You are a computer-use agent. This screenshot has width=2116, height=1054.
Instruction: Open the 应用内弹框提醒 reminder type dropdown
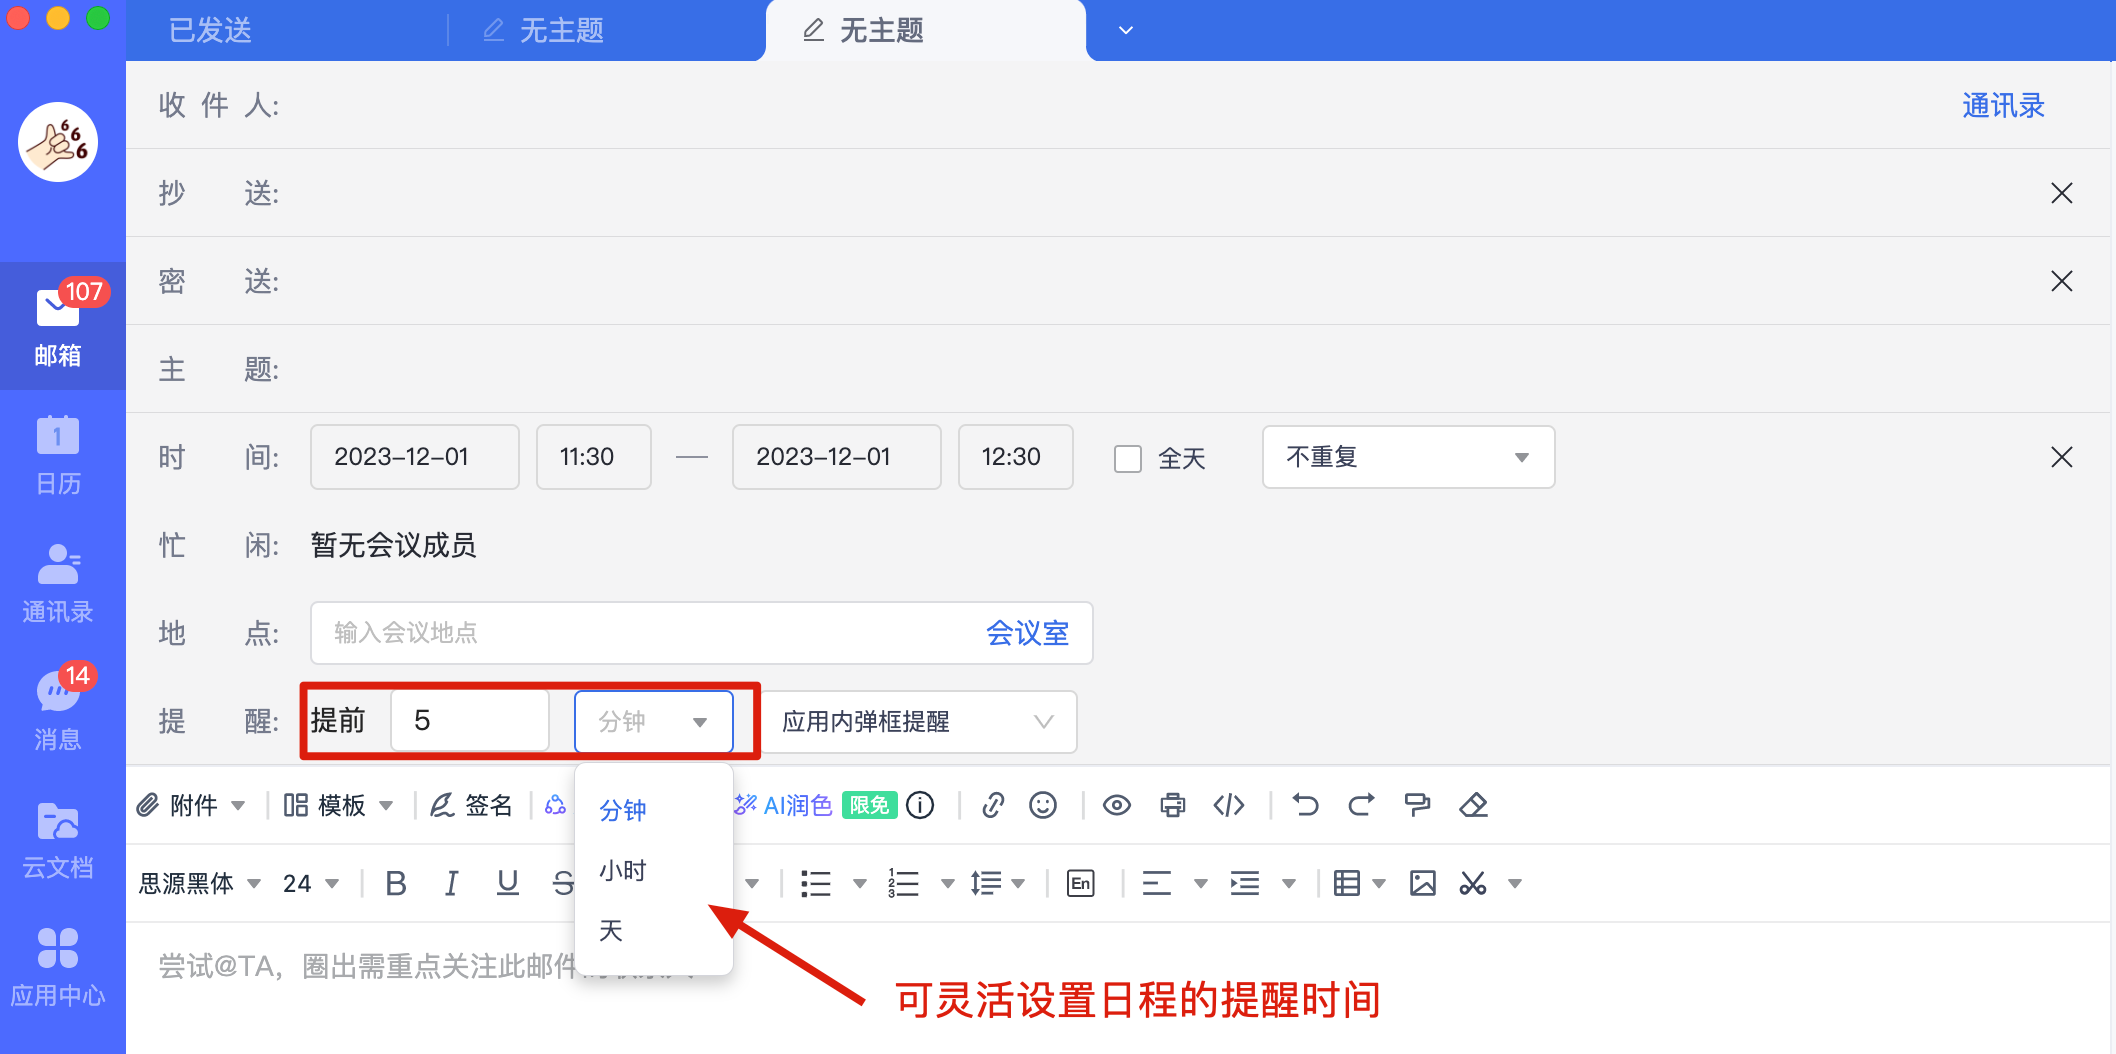coord(918,721)
